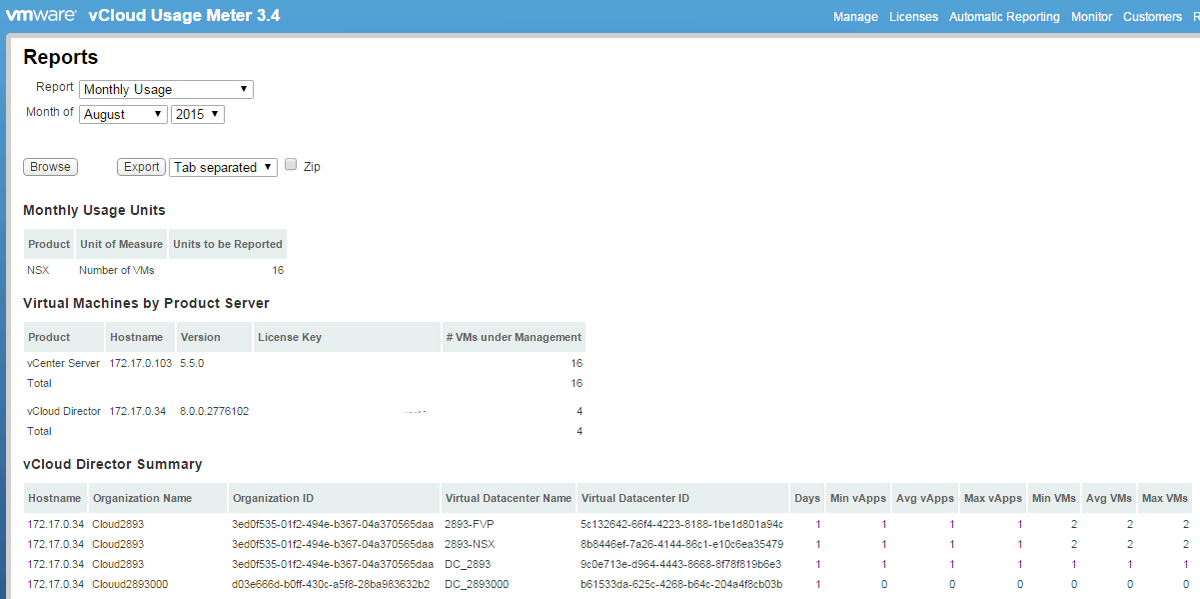Click the vCloud Director Summary heading
This screenshot has width=1200, height=599.
coord(113,464)
